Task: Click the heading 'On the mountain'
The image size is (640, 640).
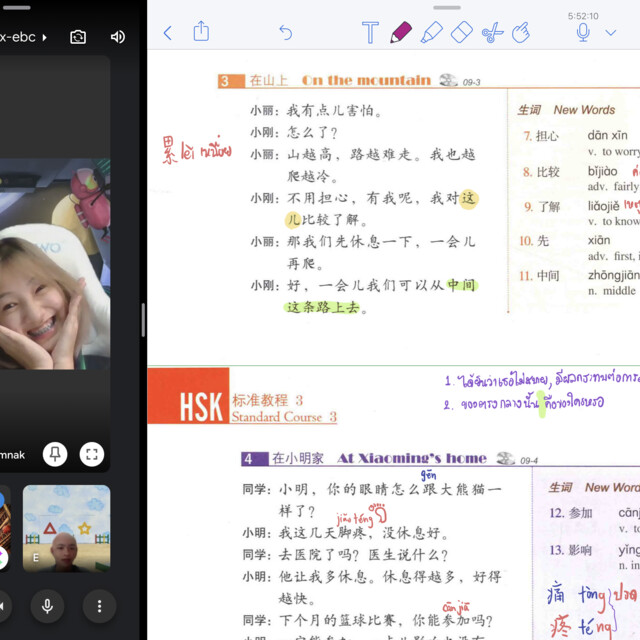Action: [x=366, y=80]
